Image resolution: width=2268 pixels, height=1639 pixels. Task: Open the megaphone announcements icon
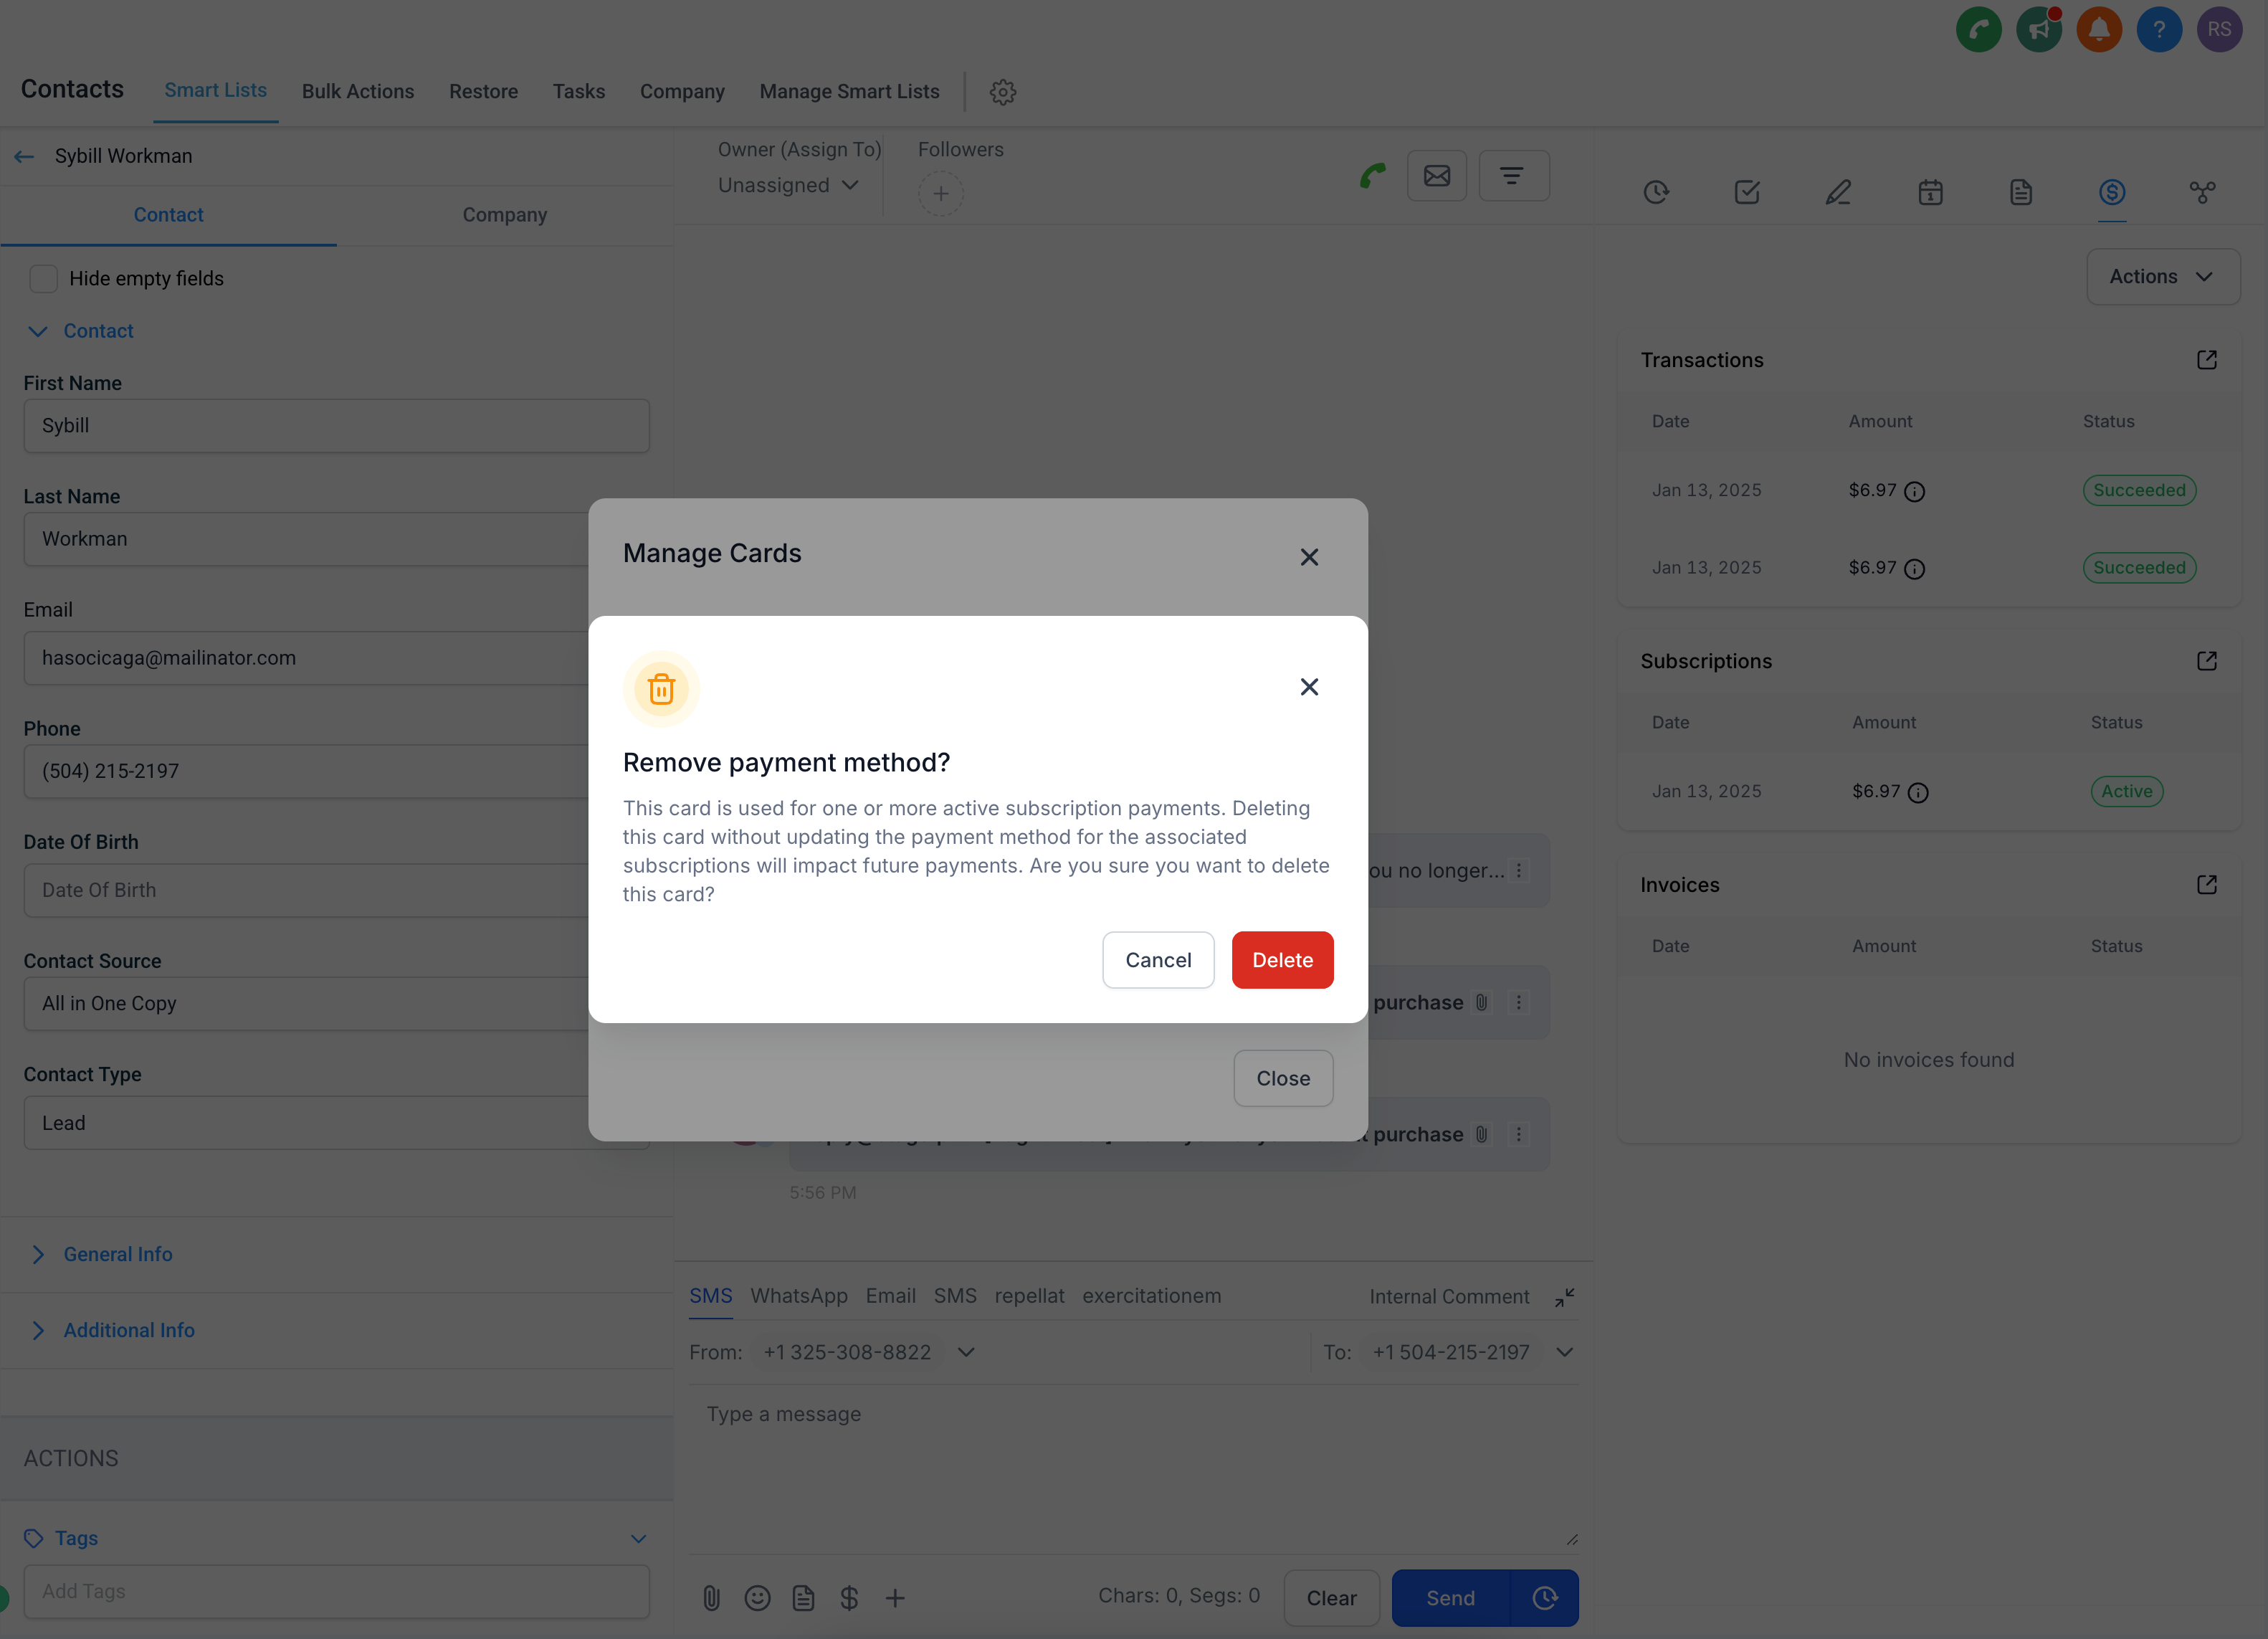[2038, 29]
